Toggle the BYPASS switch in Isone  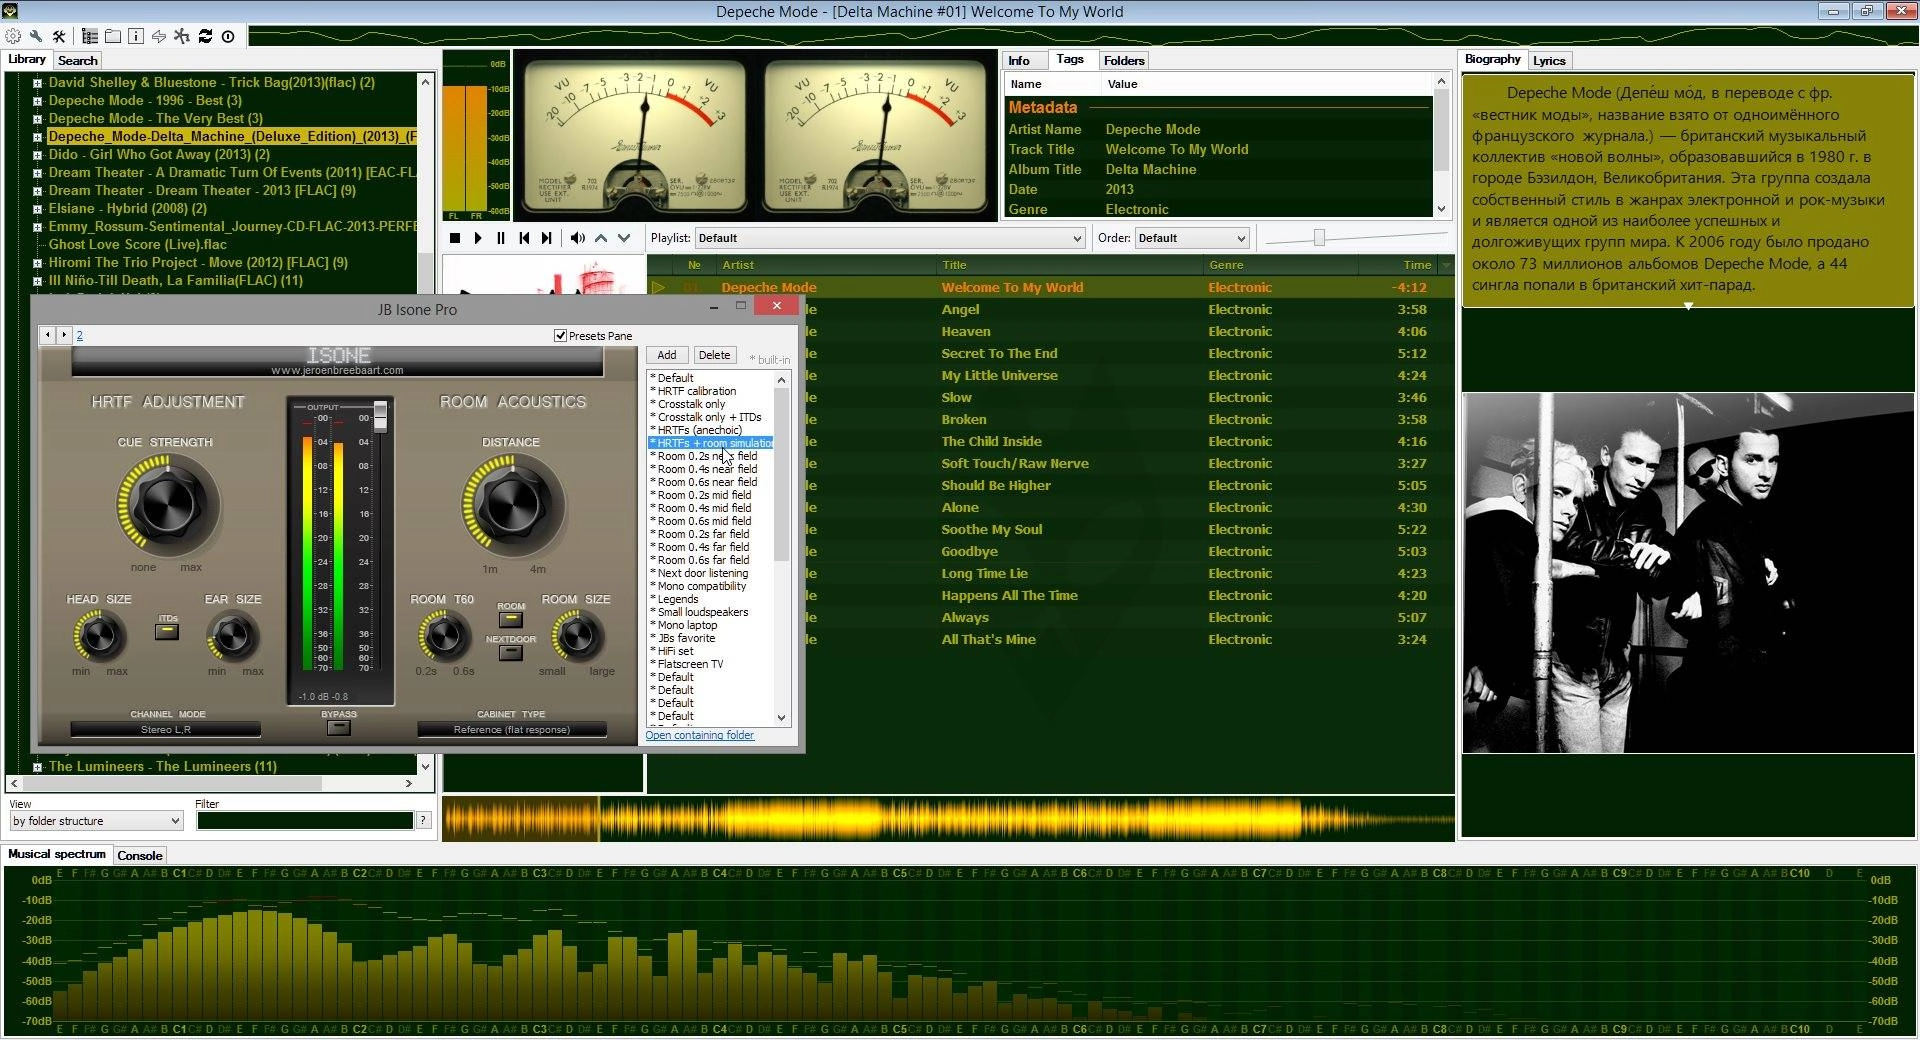point(339,727)
